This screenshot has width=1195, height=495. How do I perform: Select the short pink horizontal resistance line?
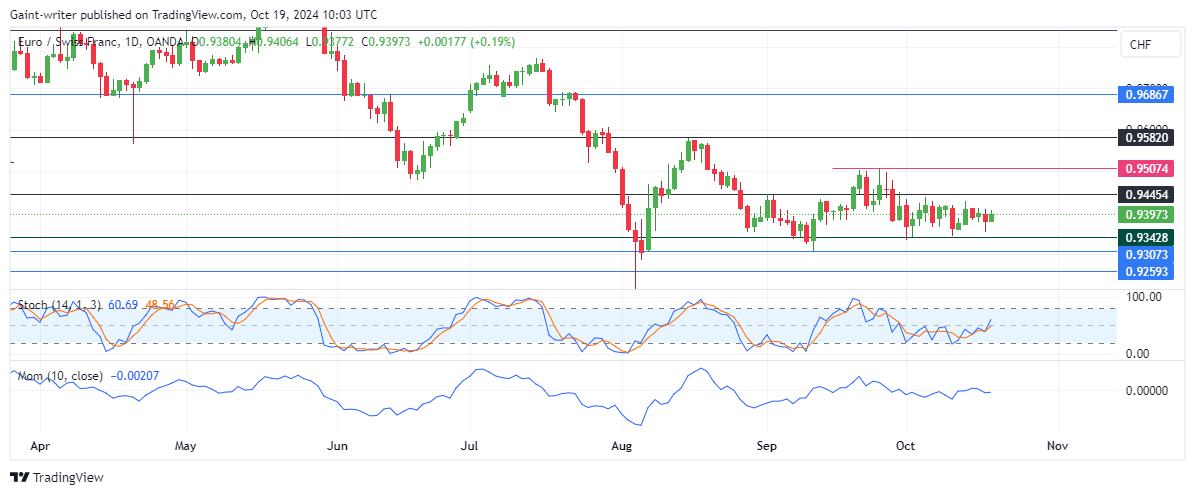coord(974,168)
